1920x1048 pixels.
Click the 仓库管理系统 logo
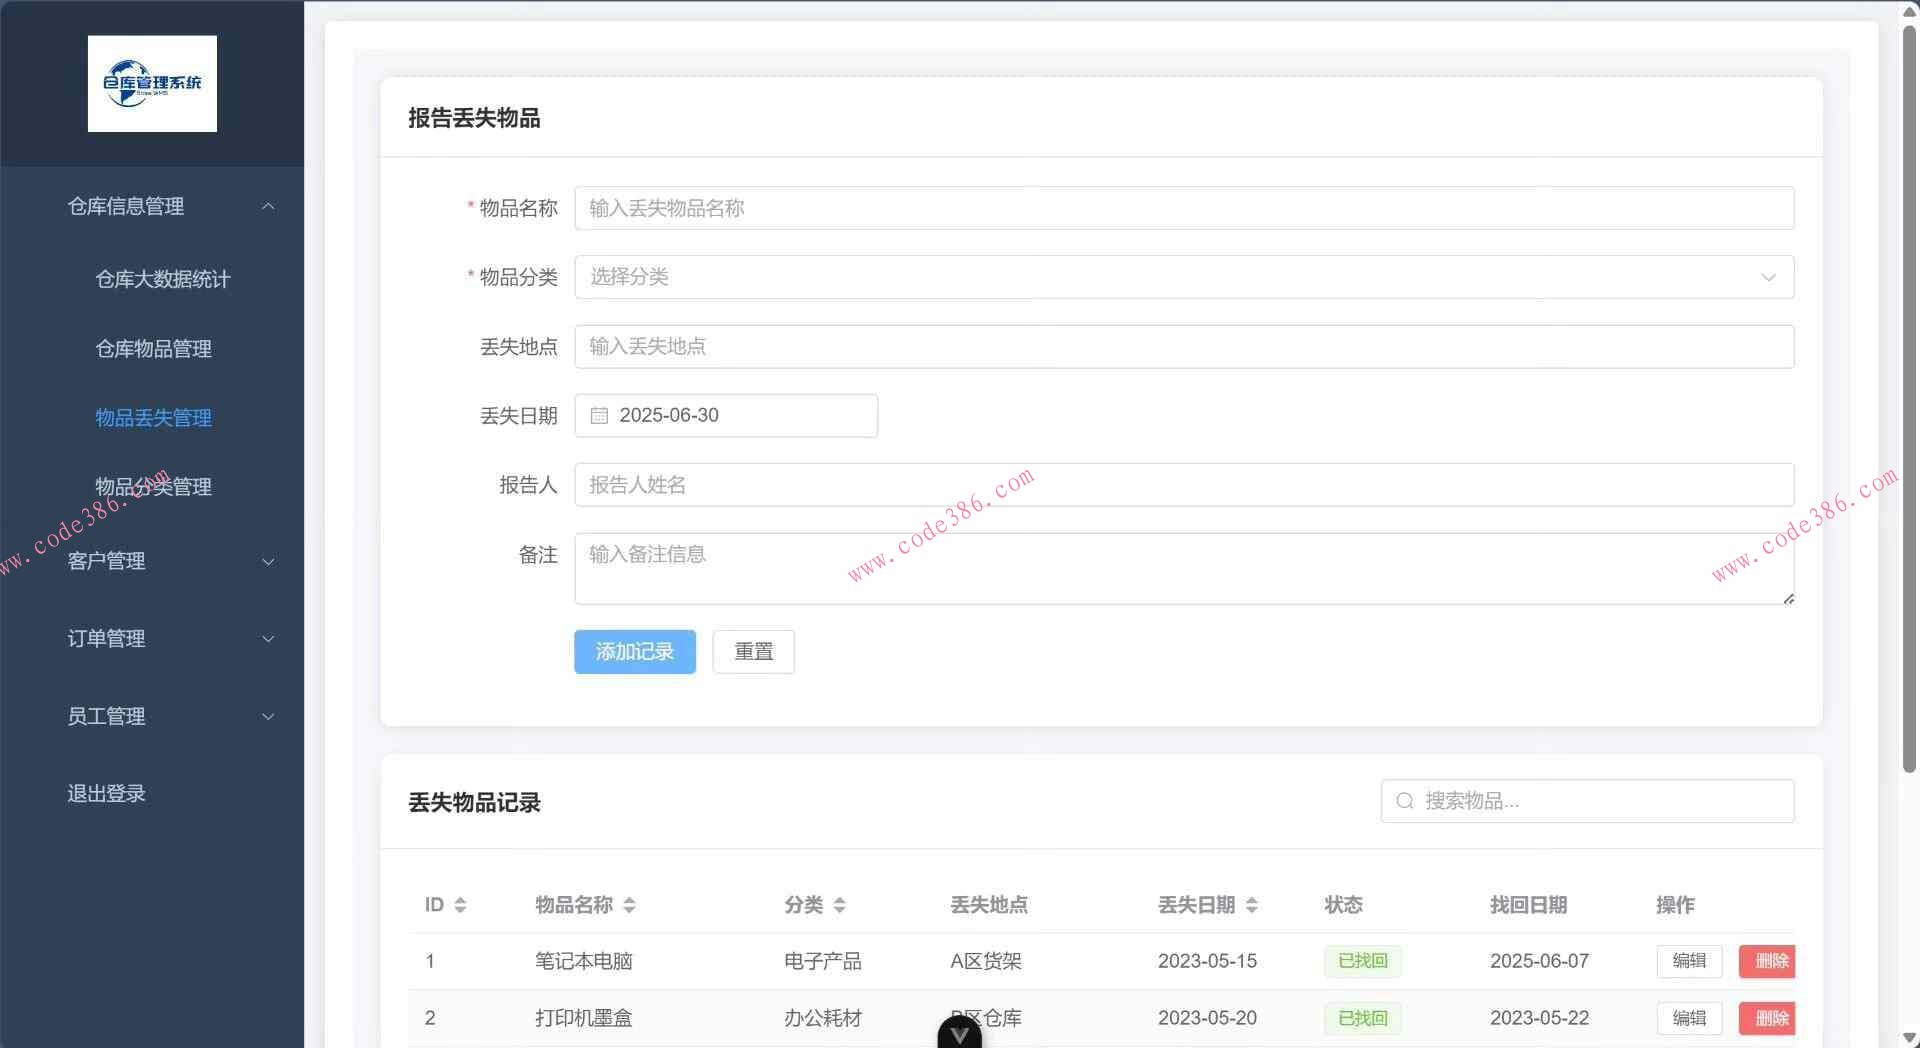[152, 84]
